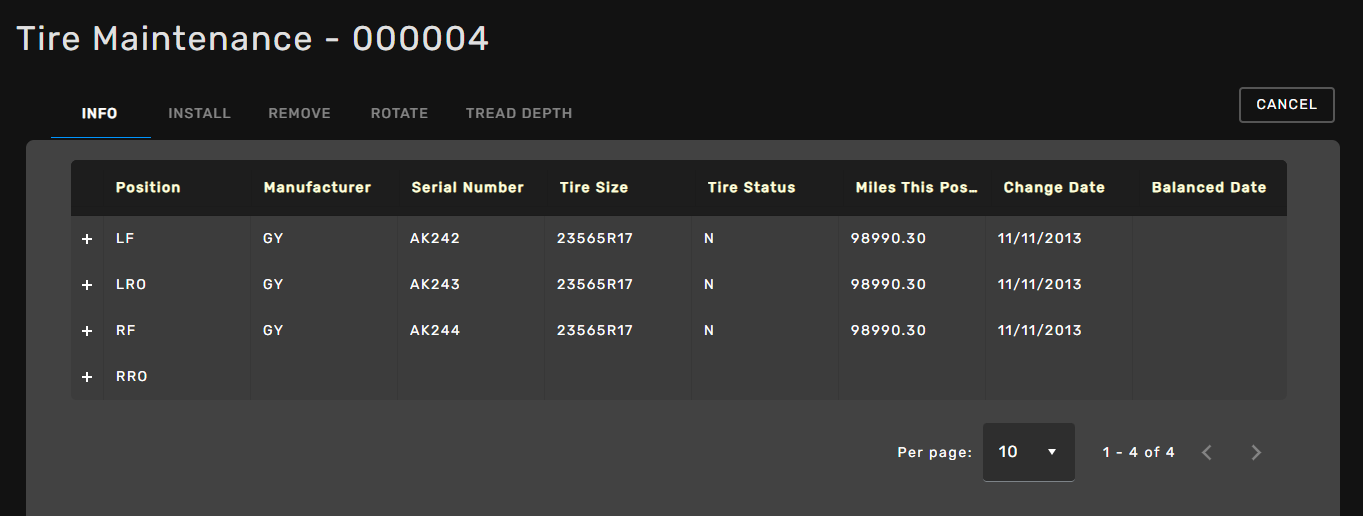Go to the next page arrow
Image resolution: width=1363 pixels, height=516 pixels.
(1256, 453)
